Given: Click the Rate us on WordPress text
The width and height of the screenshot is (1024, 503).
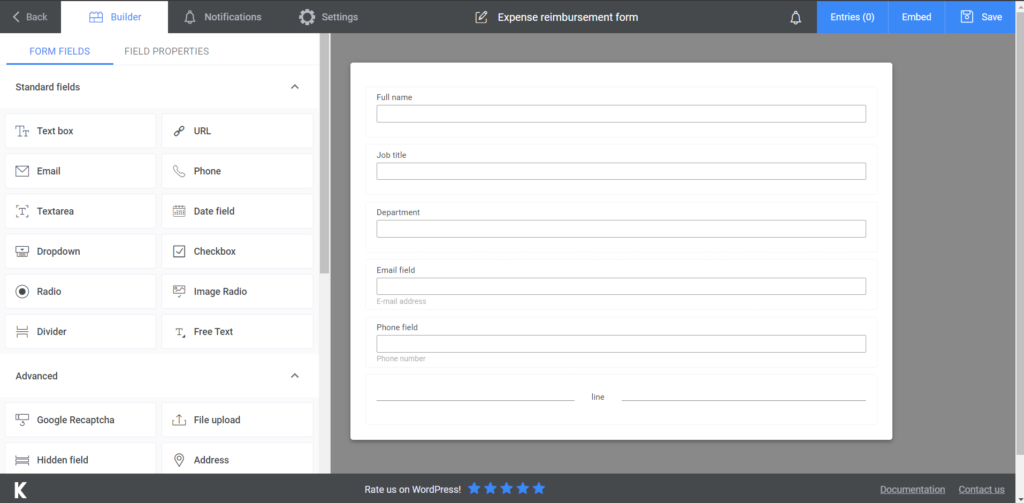Looking at the screenshot, I should point(413,489).
